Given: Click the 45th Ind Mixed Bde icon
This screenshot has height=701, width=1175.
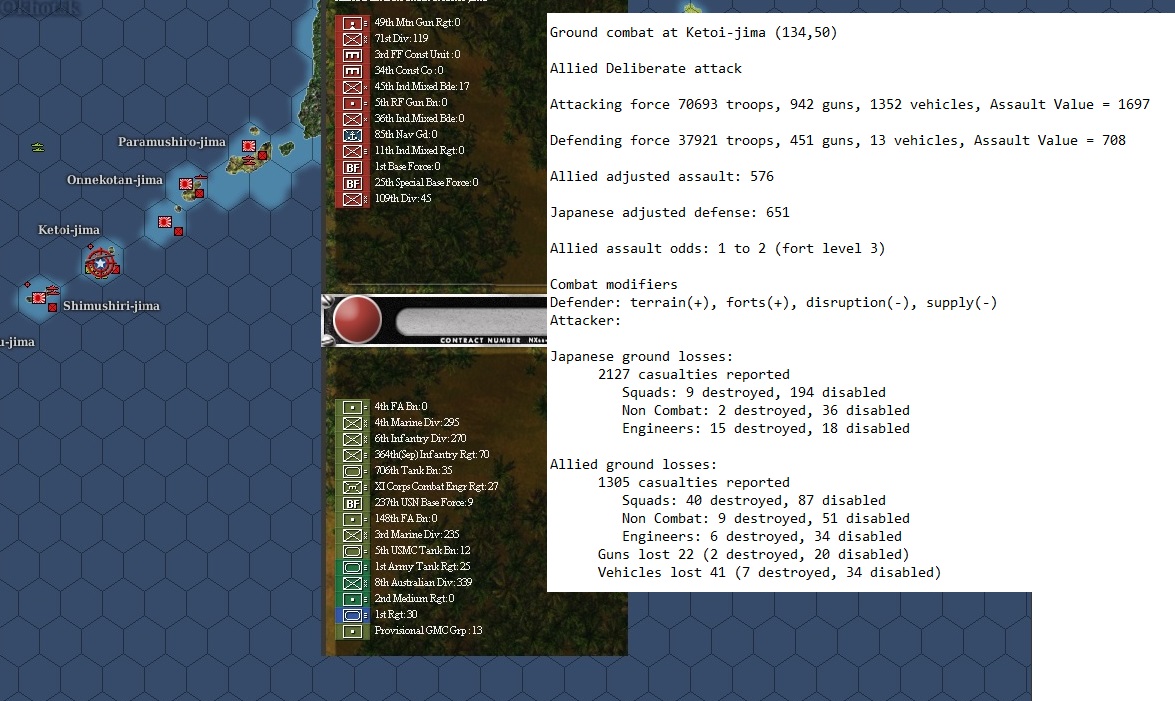Looking at the screenshot, I should point(352,87).
